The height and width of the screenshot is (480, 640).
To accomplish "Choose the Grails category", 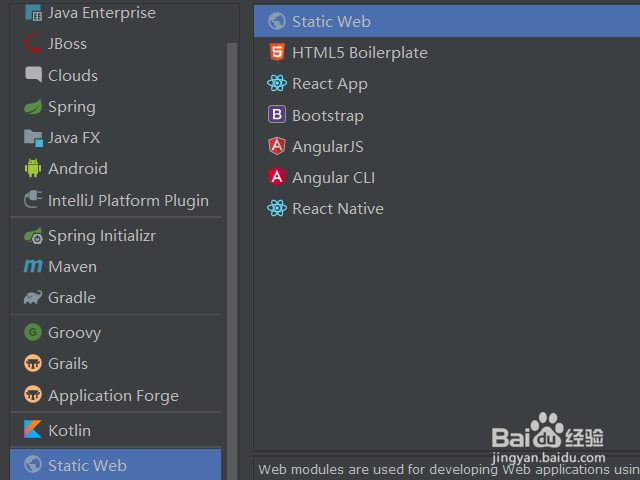I will click(68, 364).
